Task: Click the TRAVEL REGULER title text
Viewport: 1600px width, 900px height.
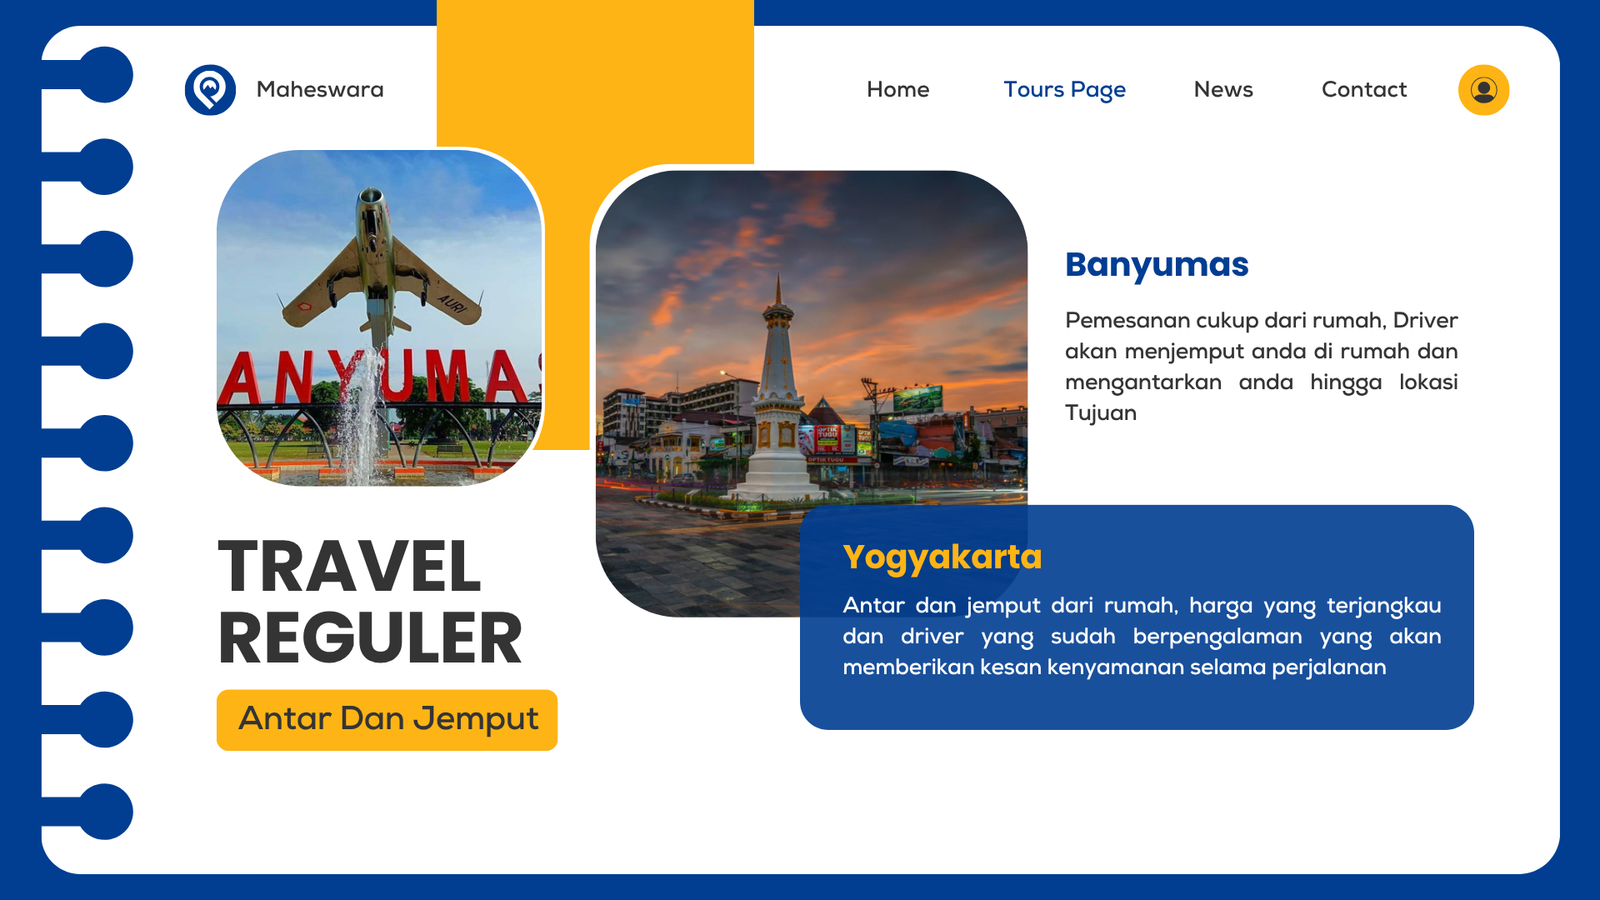Action: [369, 602]
